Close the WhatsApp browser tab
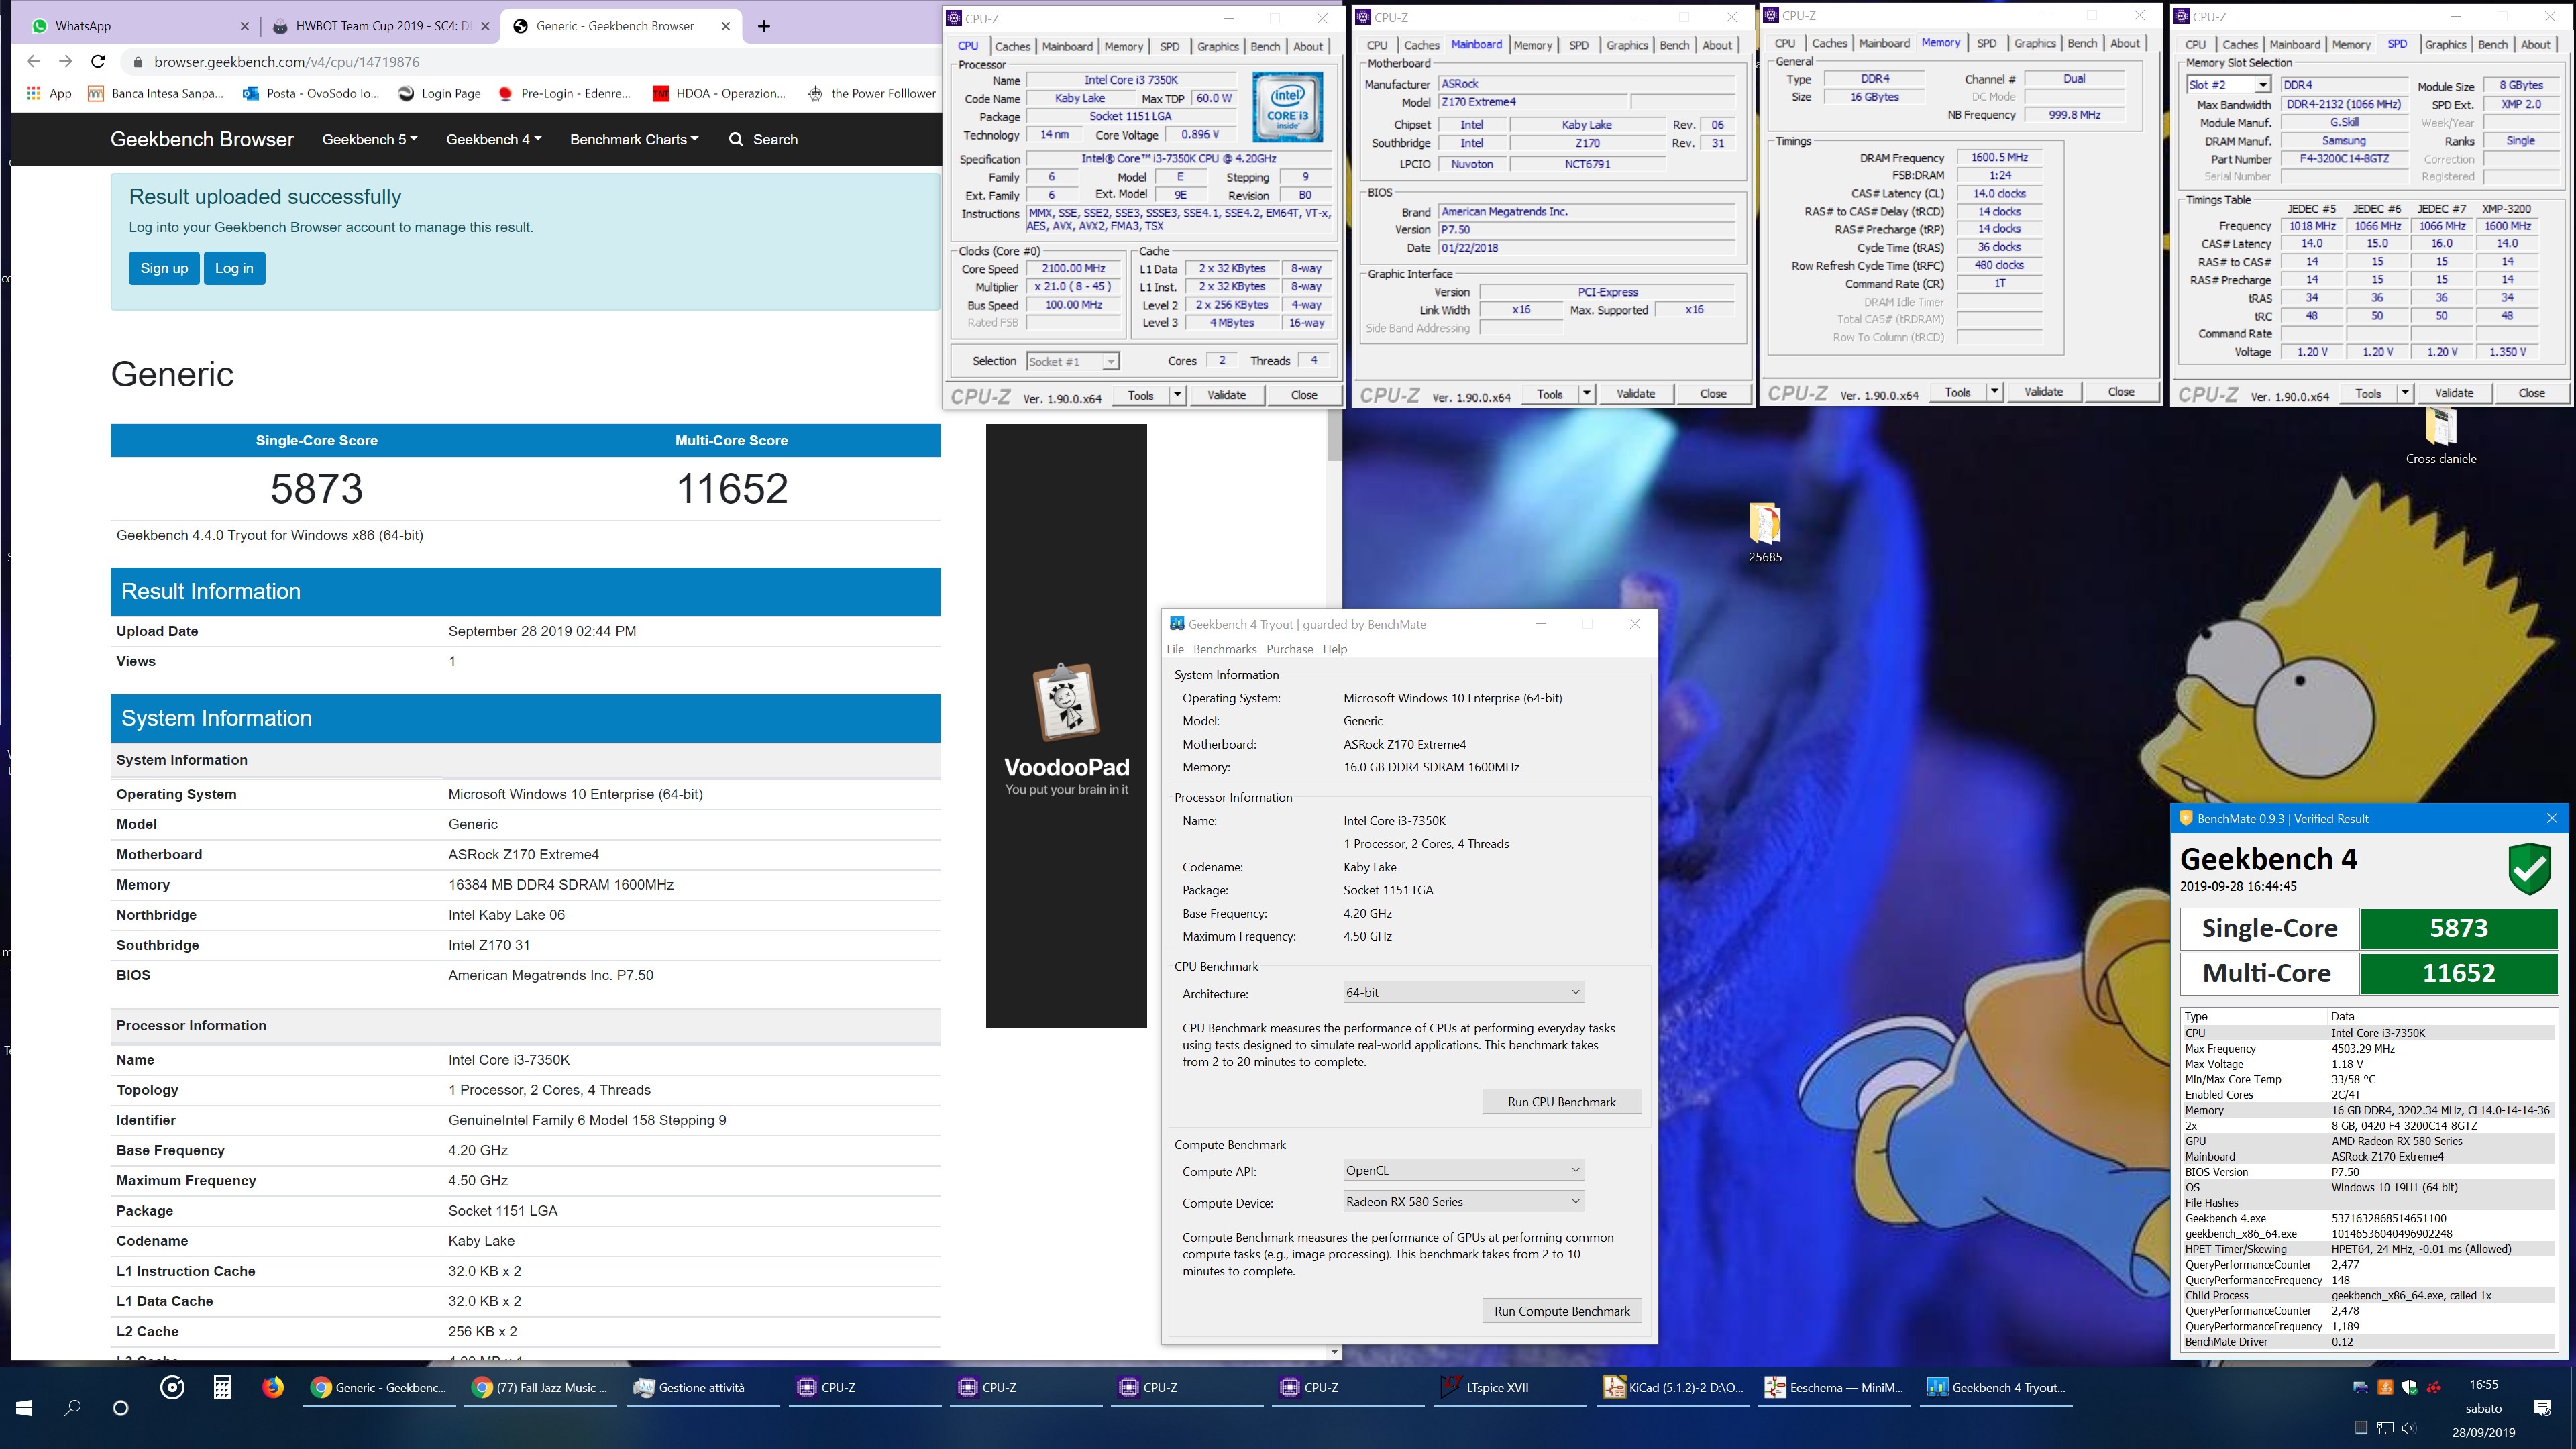 tap(245, 26)
